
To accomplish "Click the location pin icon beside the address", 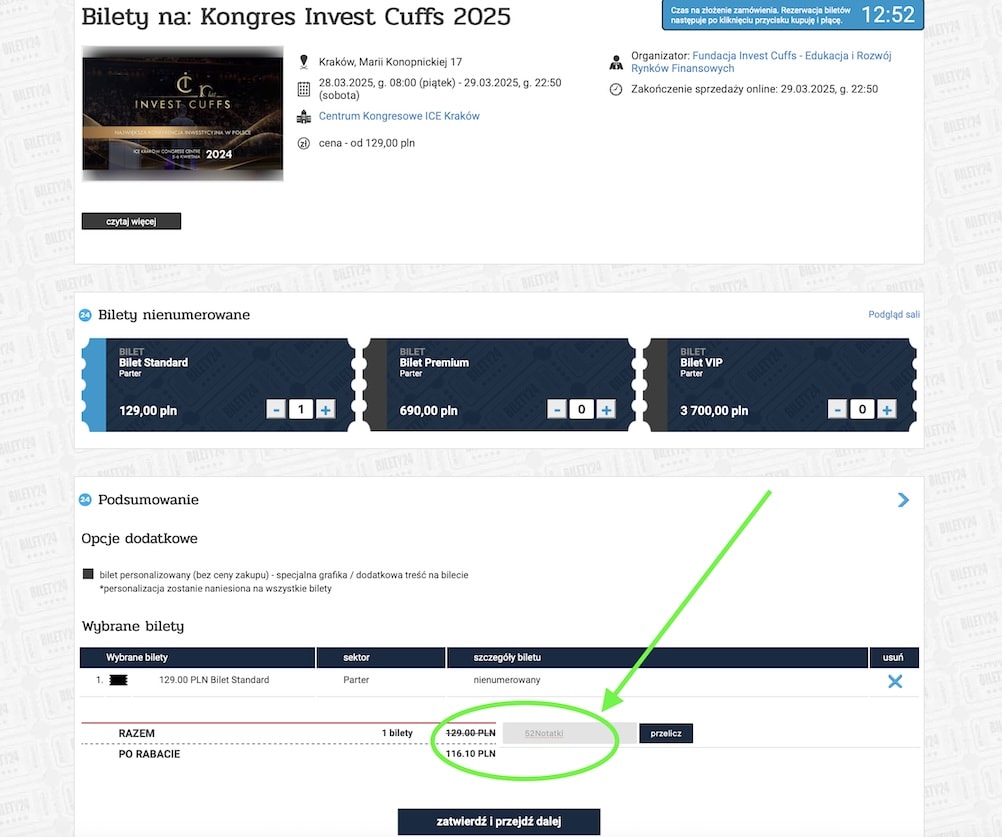I will tap(304, 62).
